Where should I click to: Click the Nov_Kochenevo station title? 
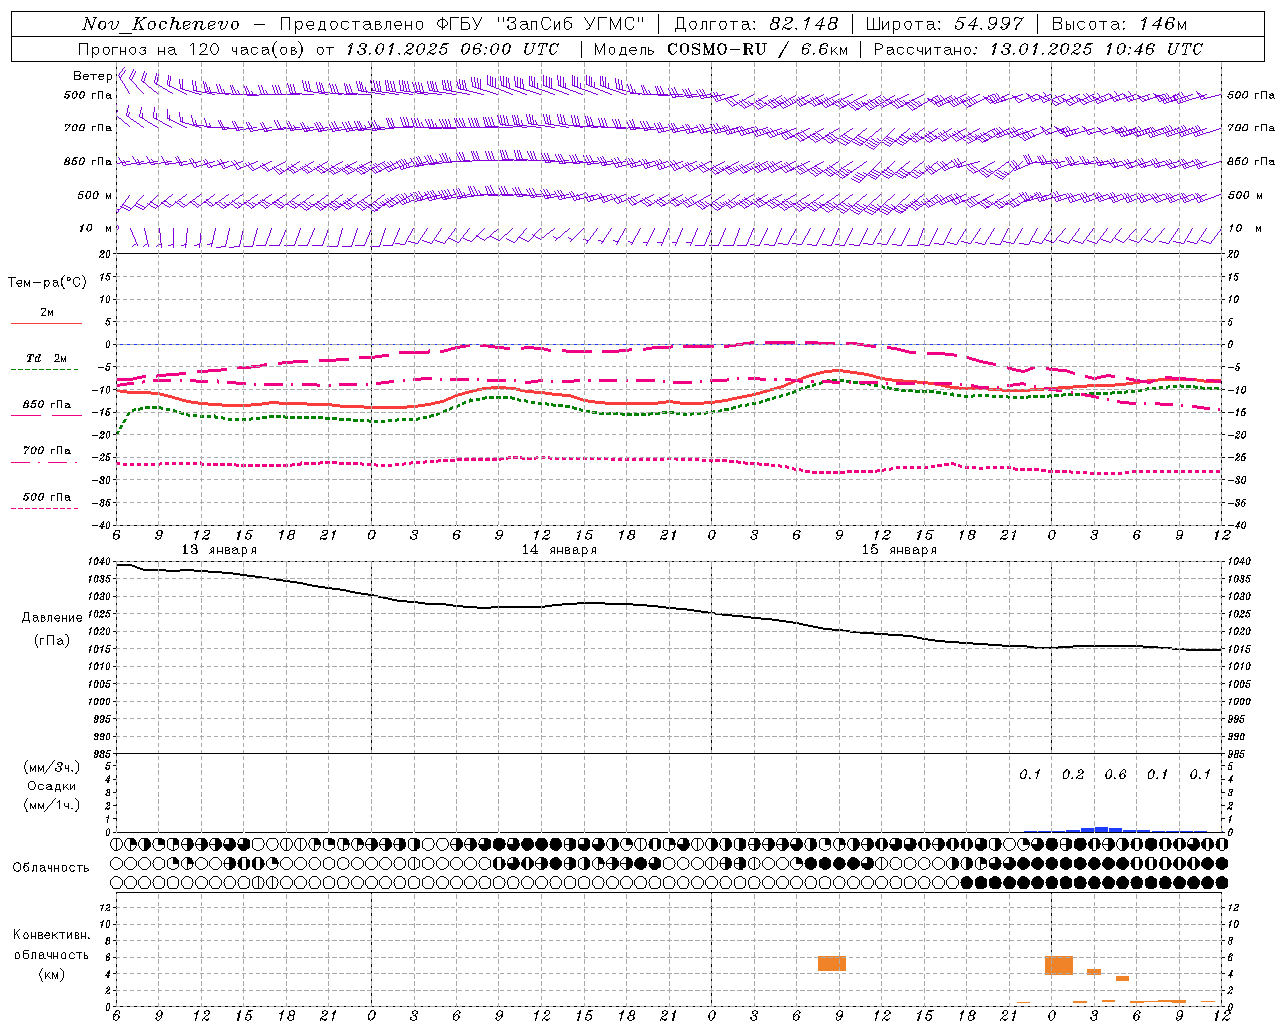tap(161, 24)
